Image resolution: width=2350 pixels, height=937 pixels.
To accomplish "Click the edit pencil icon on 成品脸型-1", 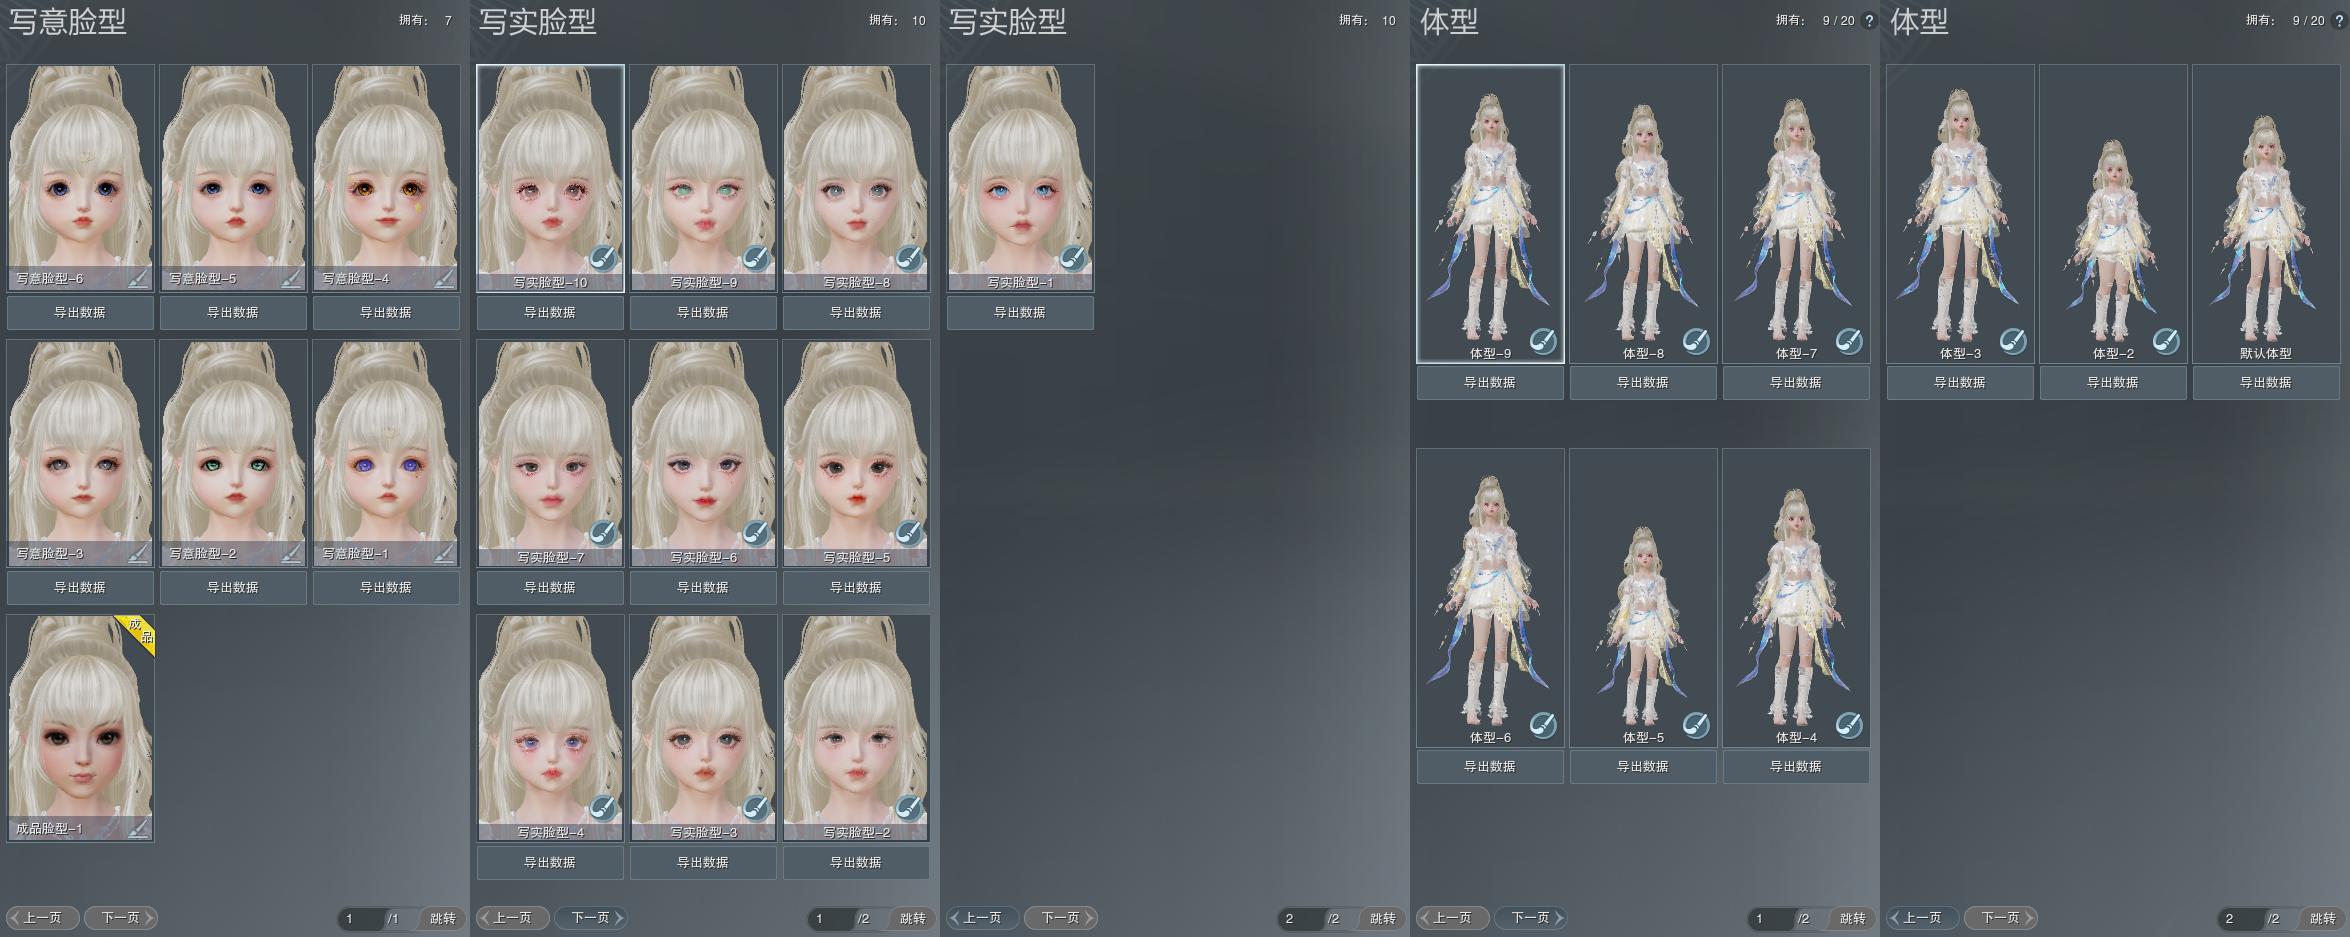I will (x=138, y=829).
